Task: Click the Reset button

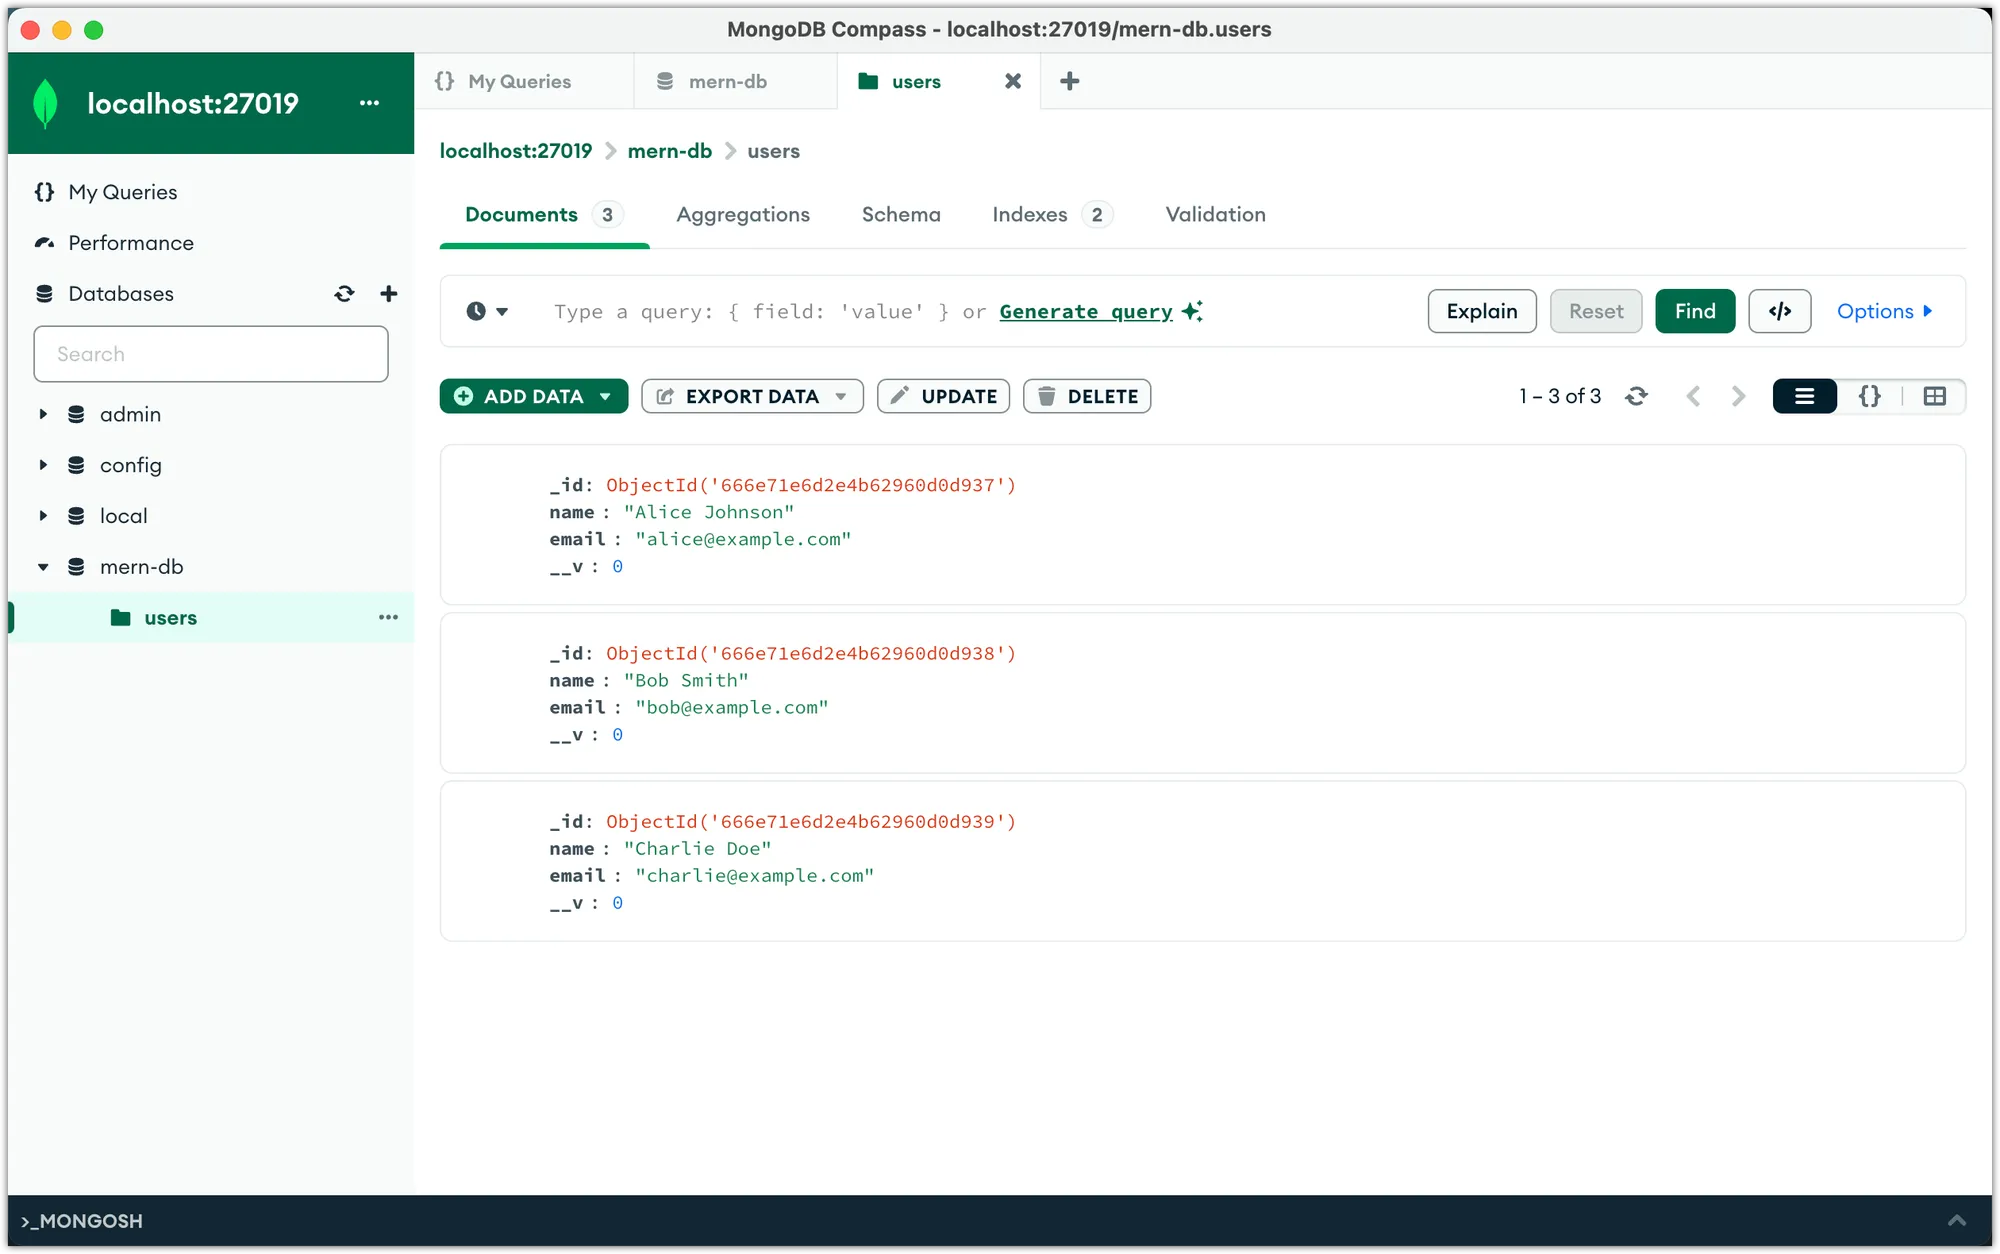Action: pos(1596,311)
